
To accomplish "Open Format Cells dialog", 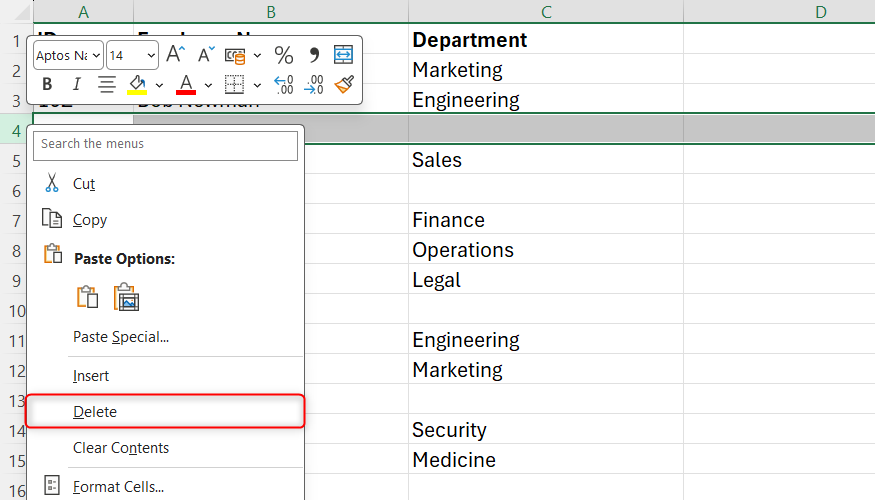I will pyautogui.click(x=165, y=487).
